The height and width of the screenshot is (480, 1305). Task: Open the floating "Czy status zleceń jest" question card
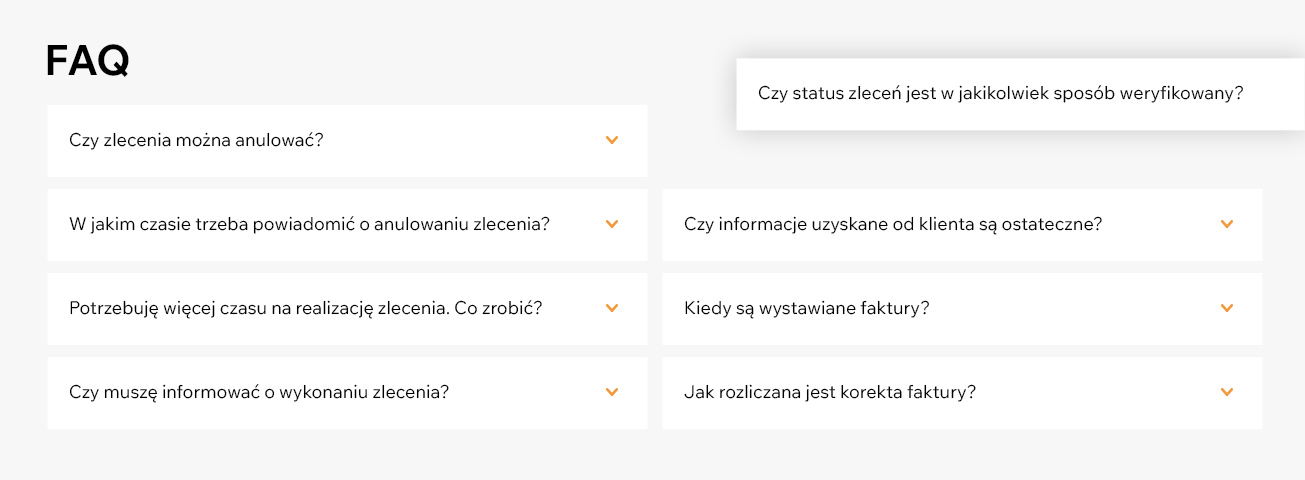pyautogui.click(x=1020, y=94)
